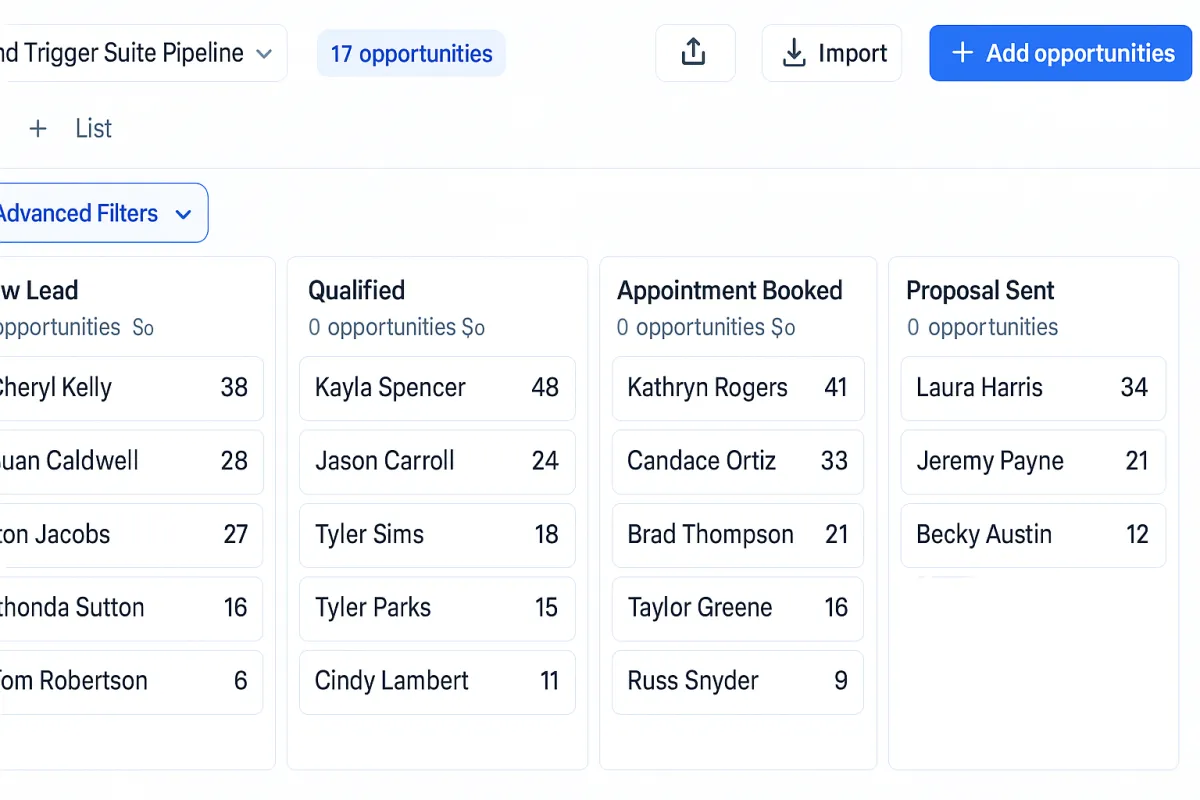The width and height of the screenshot is (1200, 800).
Task: Switch to the List view tab
Action: coord(93,128)
